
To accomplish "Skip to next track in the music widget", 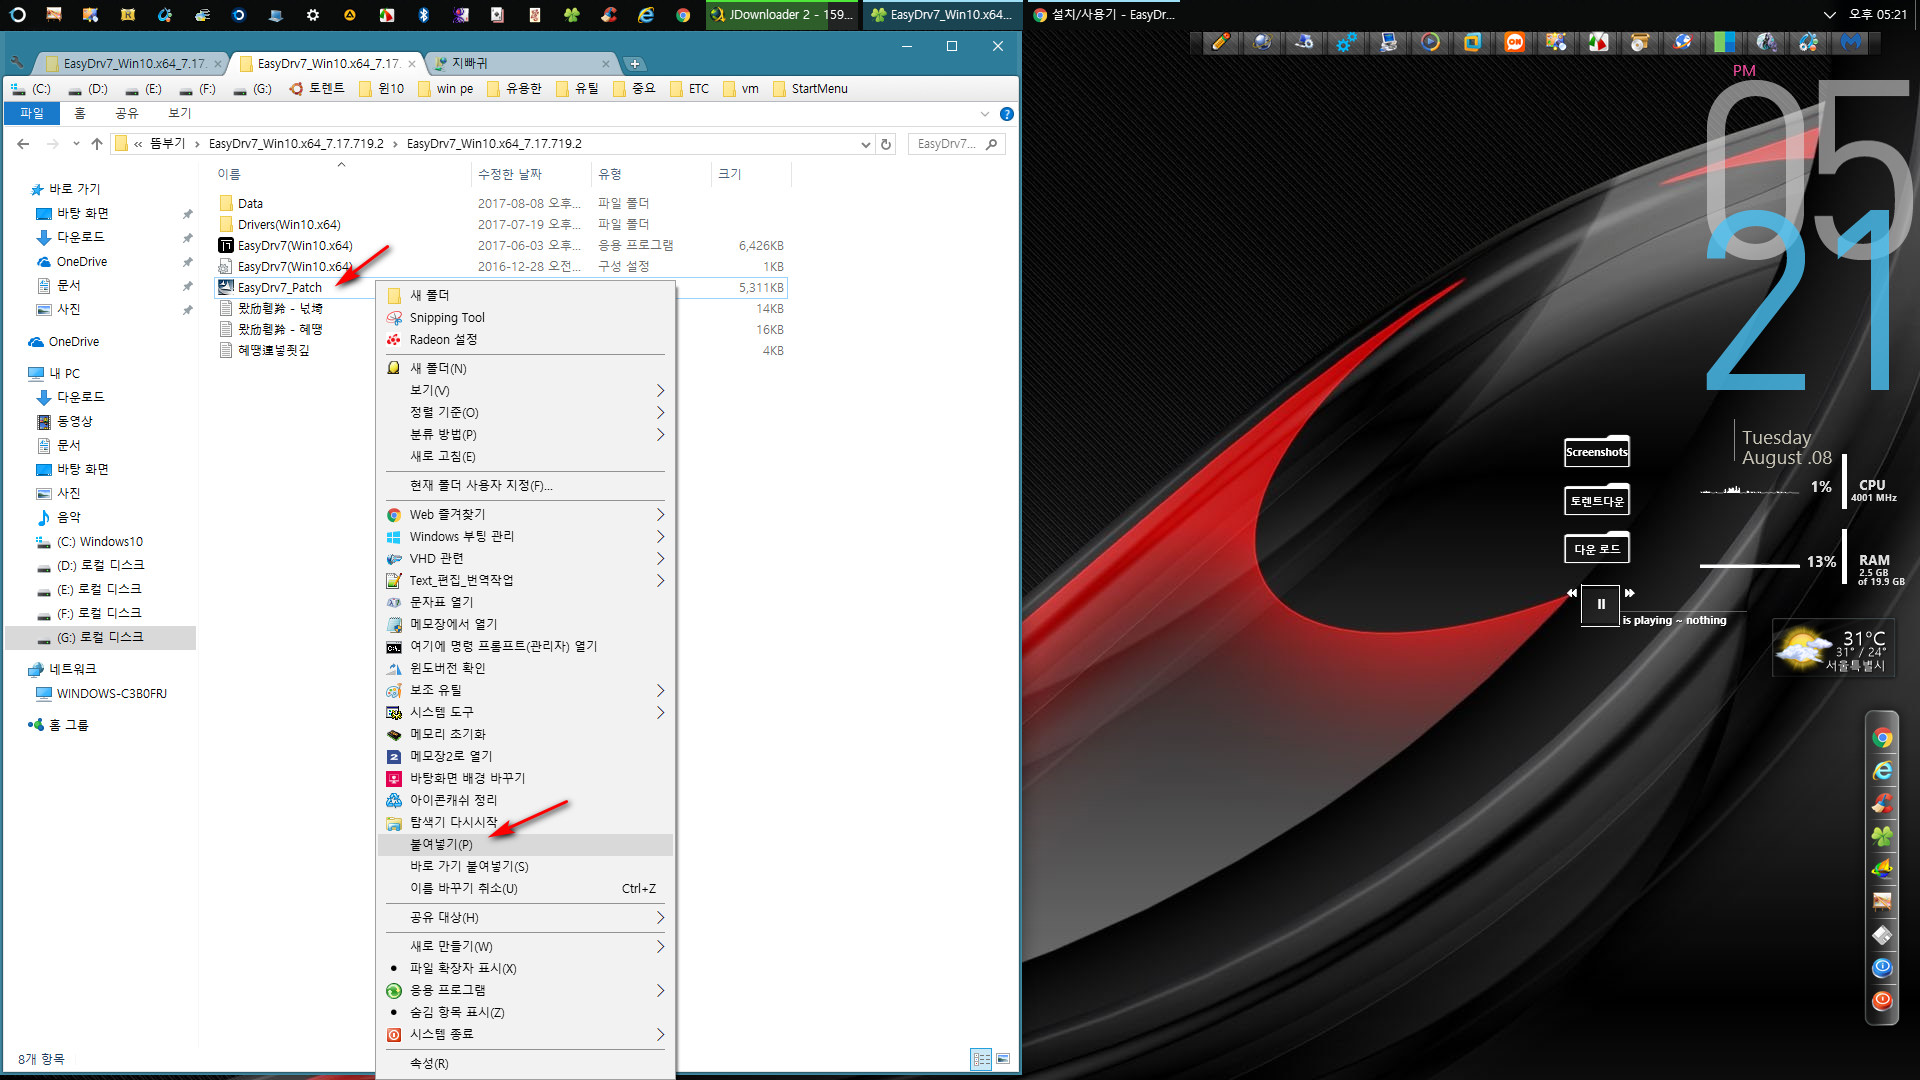I will coord(1630,593).
